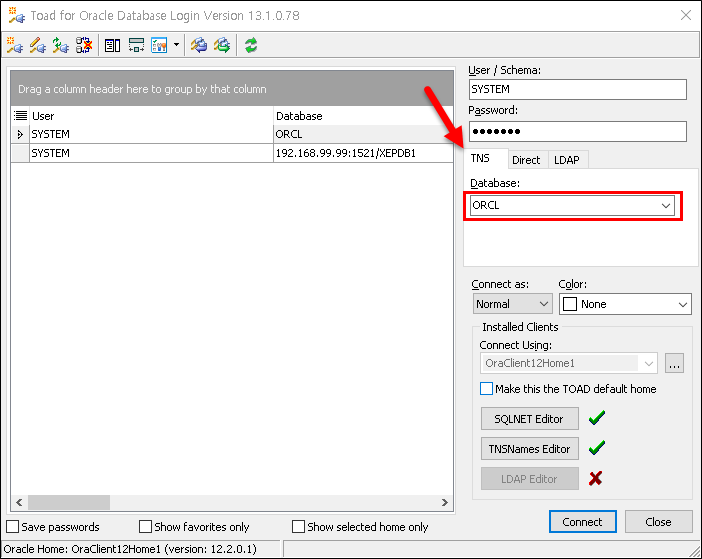This screenshot has width=702, height=559.
Task: Expand the Connect as Normal dropdown
Action: 544,304
